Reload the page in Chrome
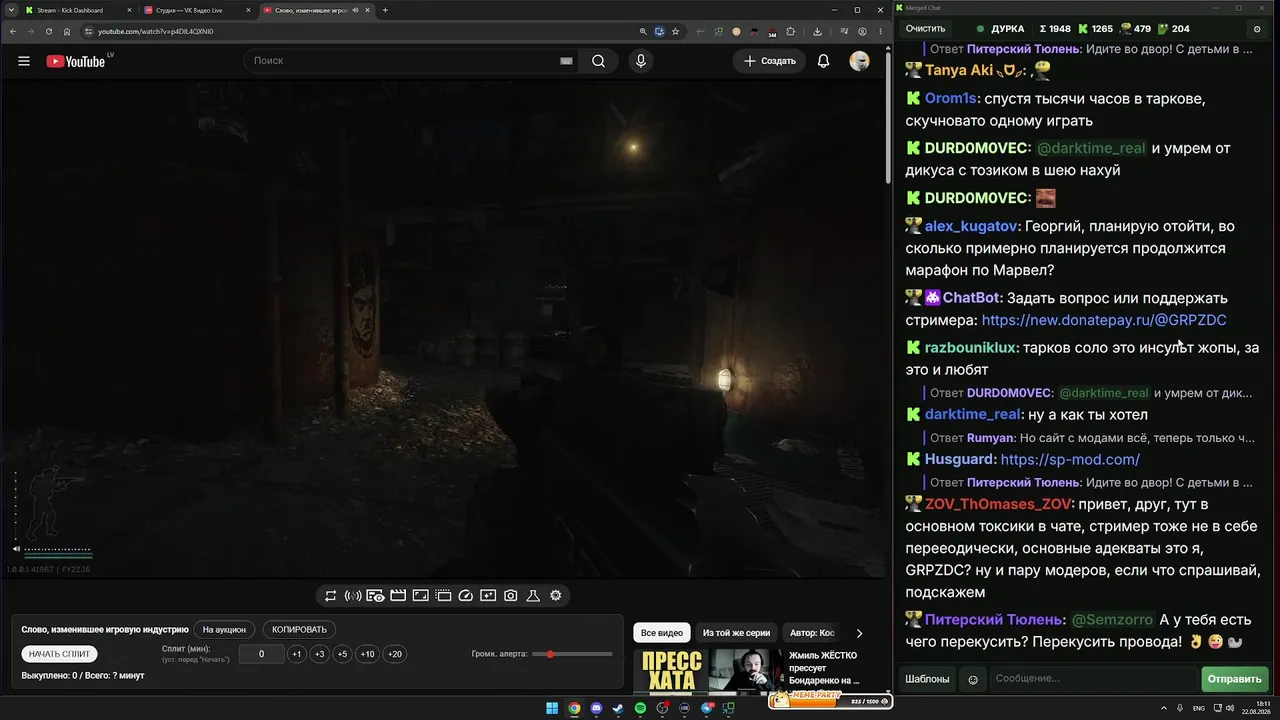The height and width of the screenshot is (720, 1280). click(x=49, y=31)
